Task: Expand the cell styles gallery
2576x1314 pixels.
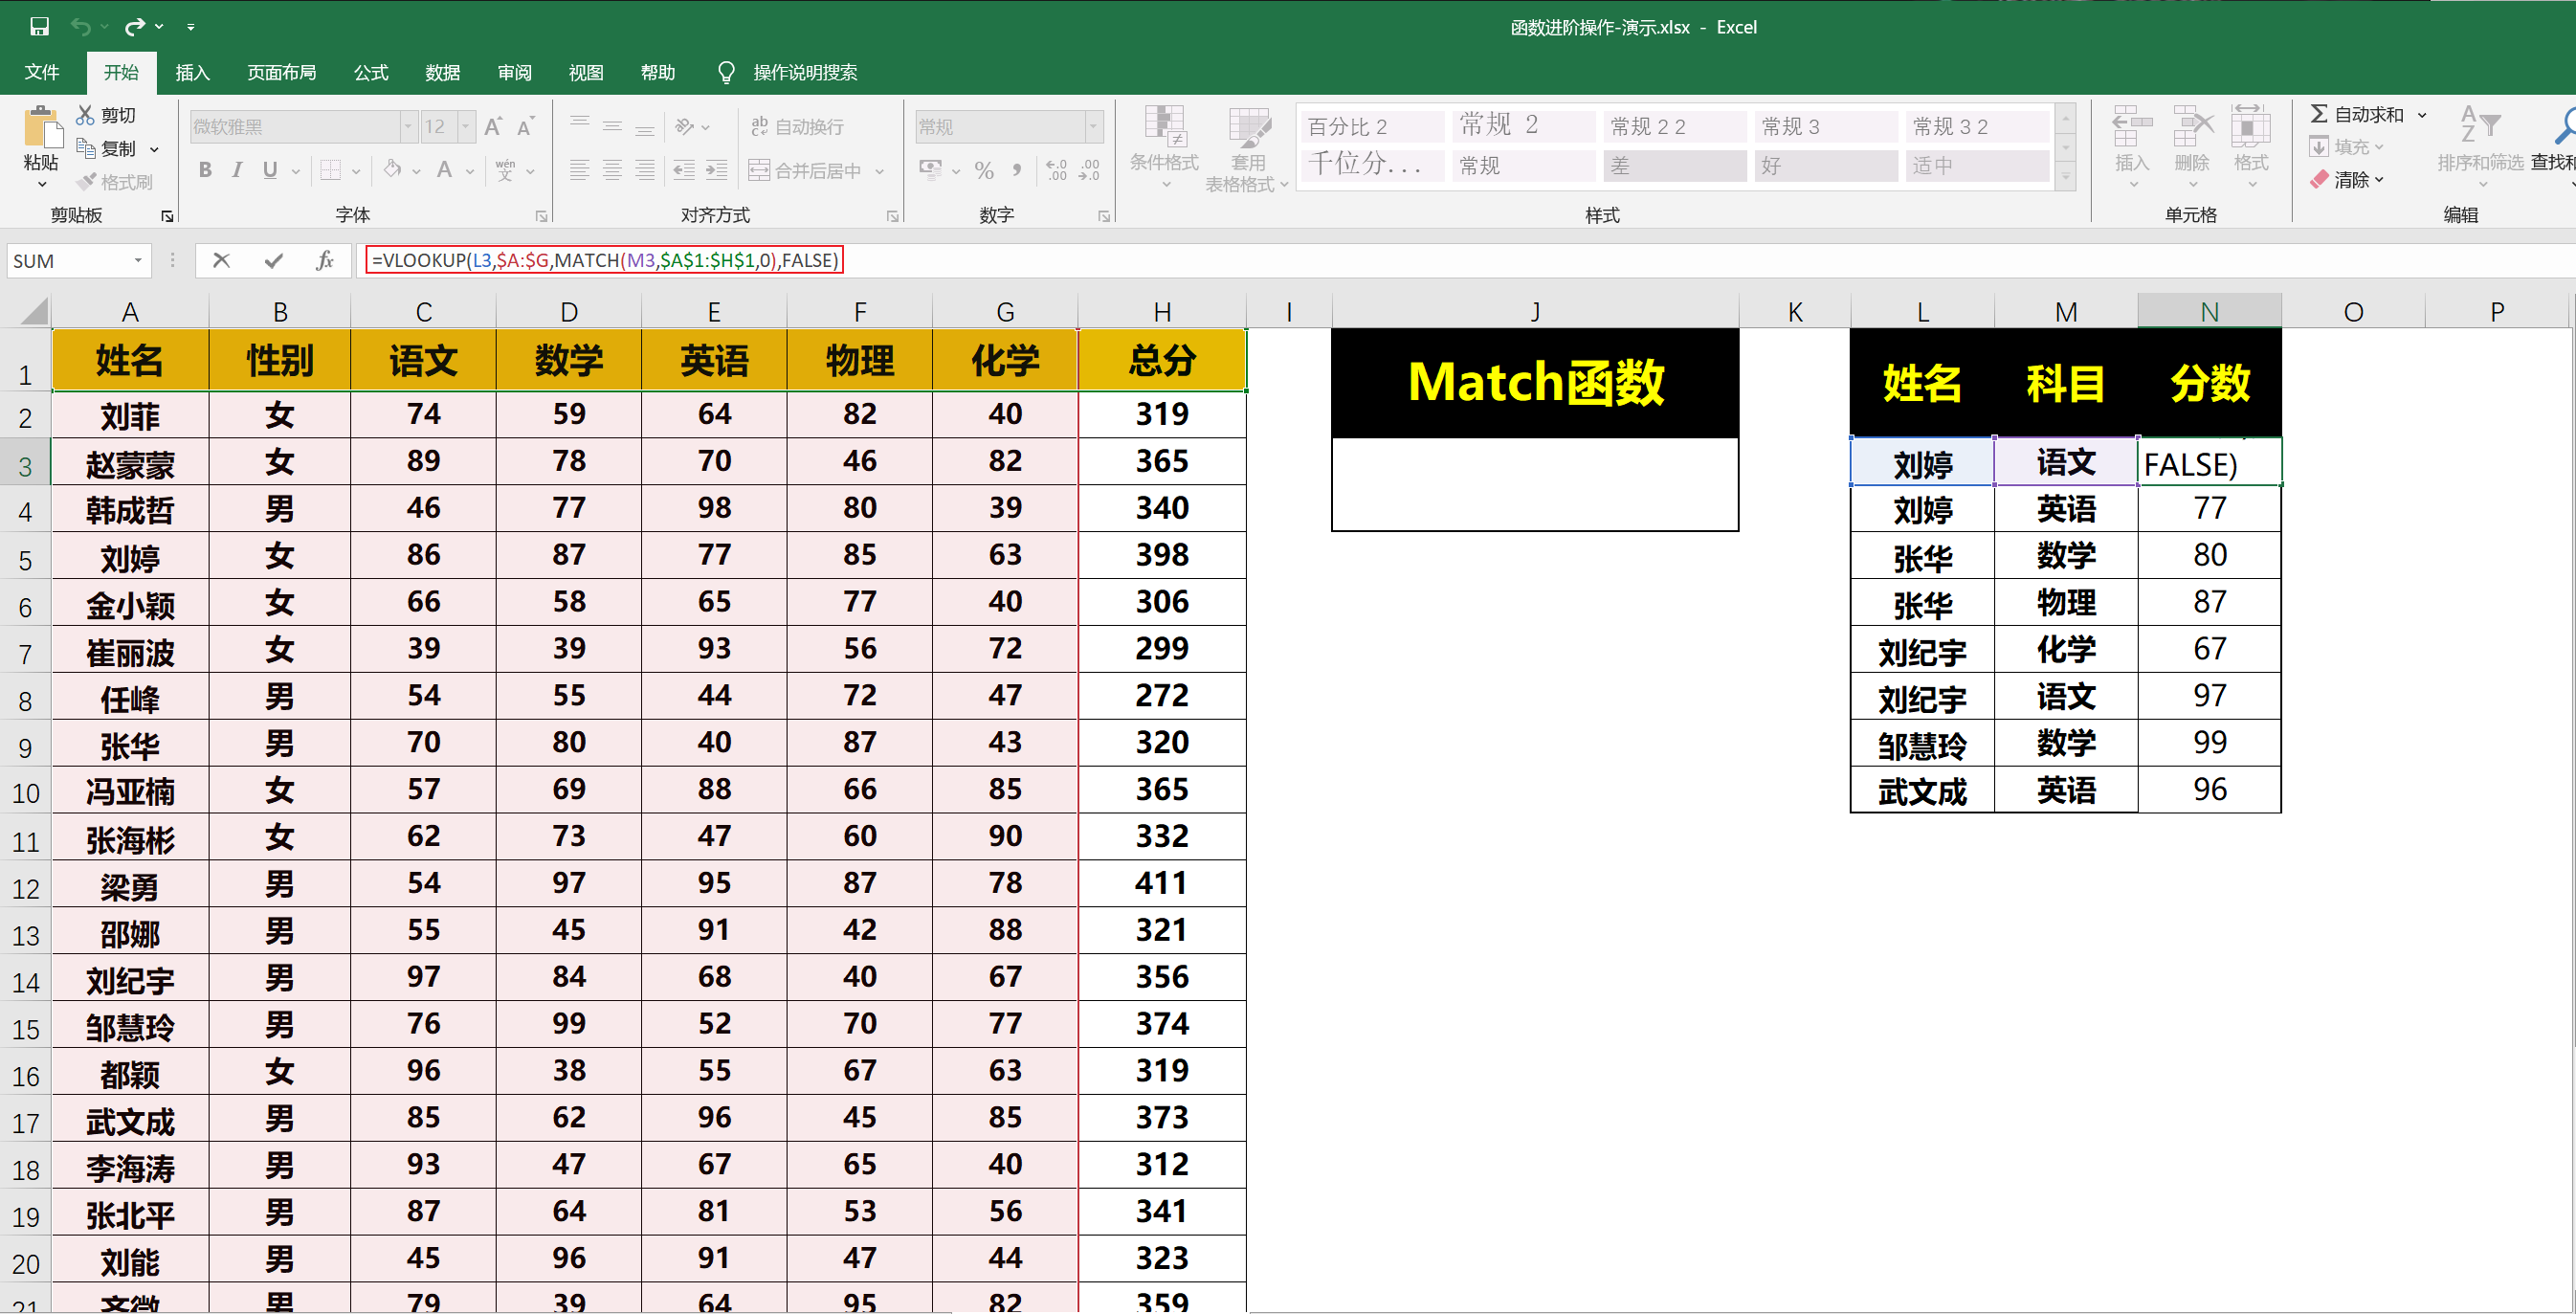Action: (x=2065, y=178)
